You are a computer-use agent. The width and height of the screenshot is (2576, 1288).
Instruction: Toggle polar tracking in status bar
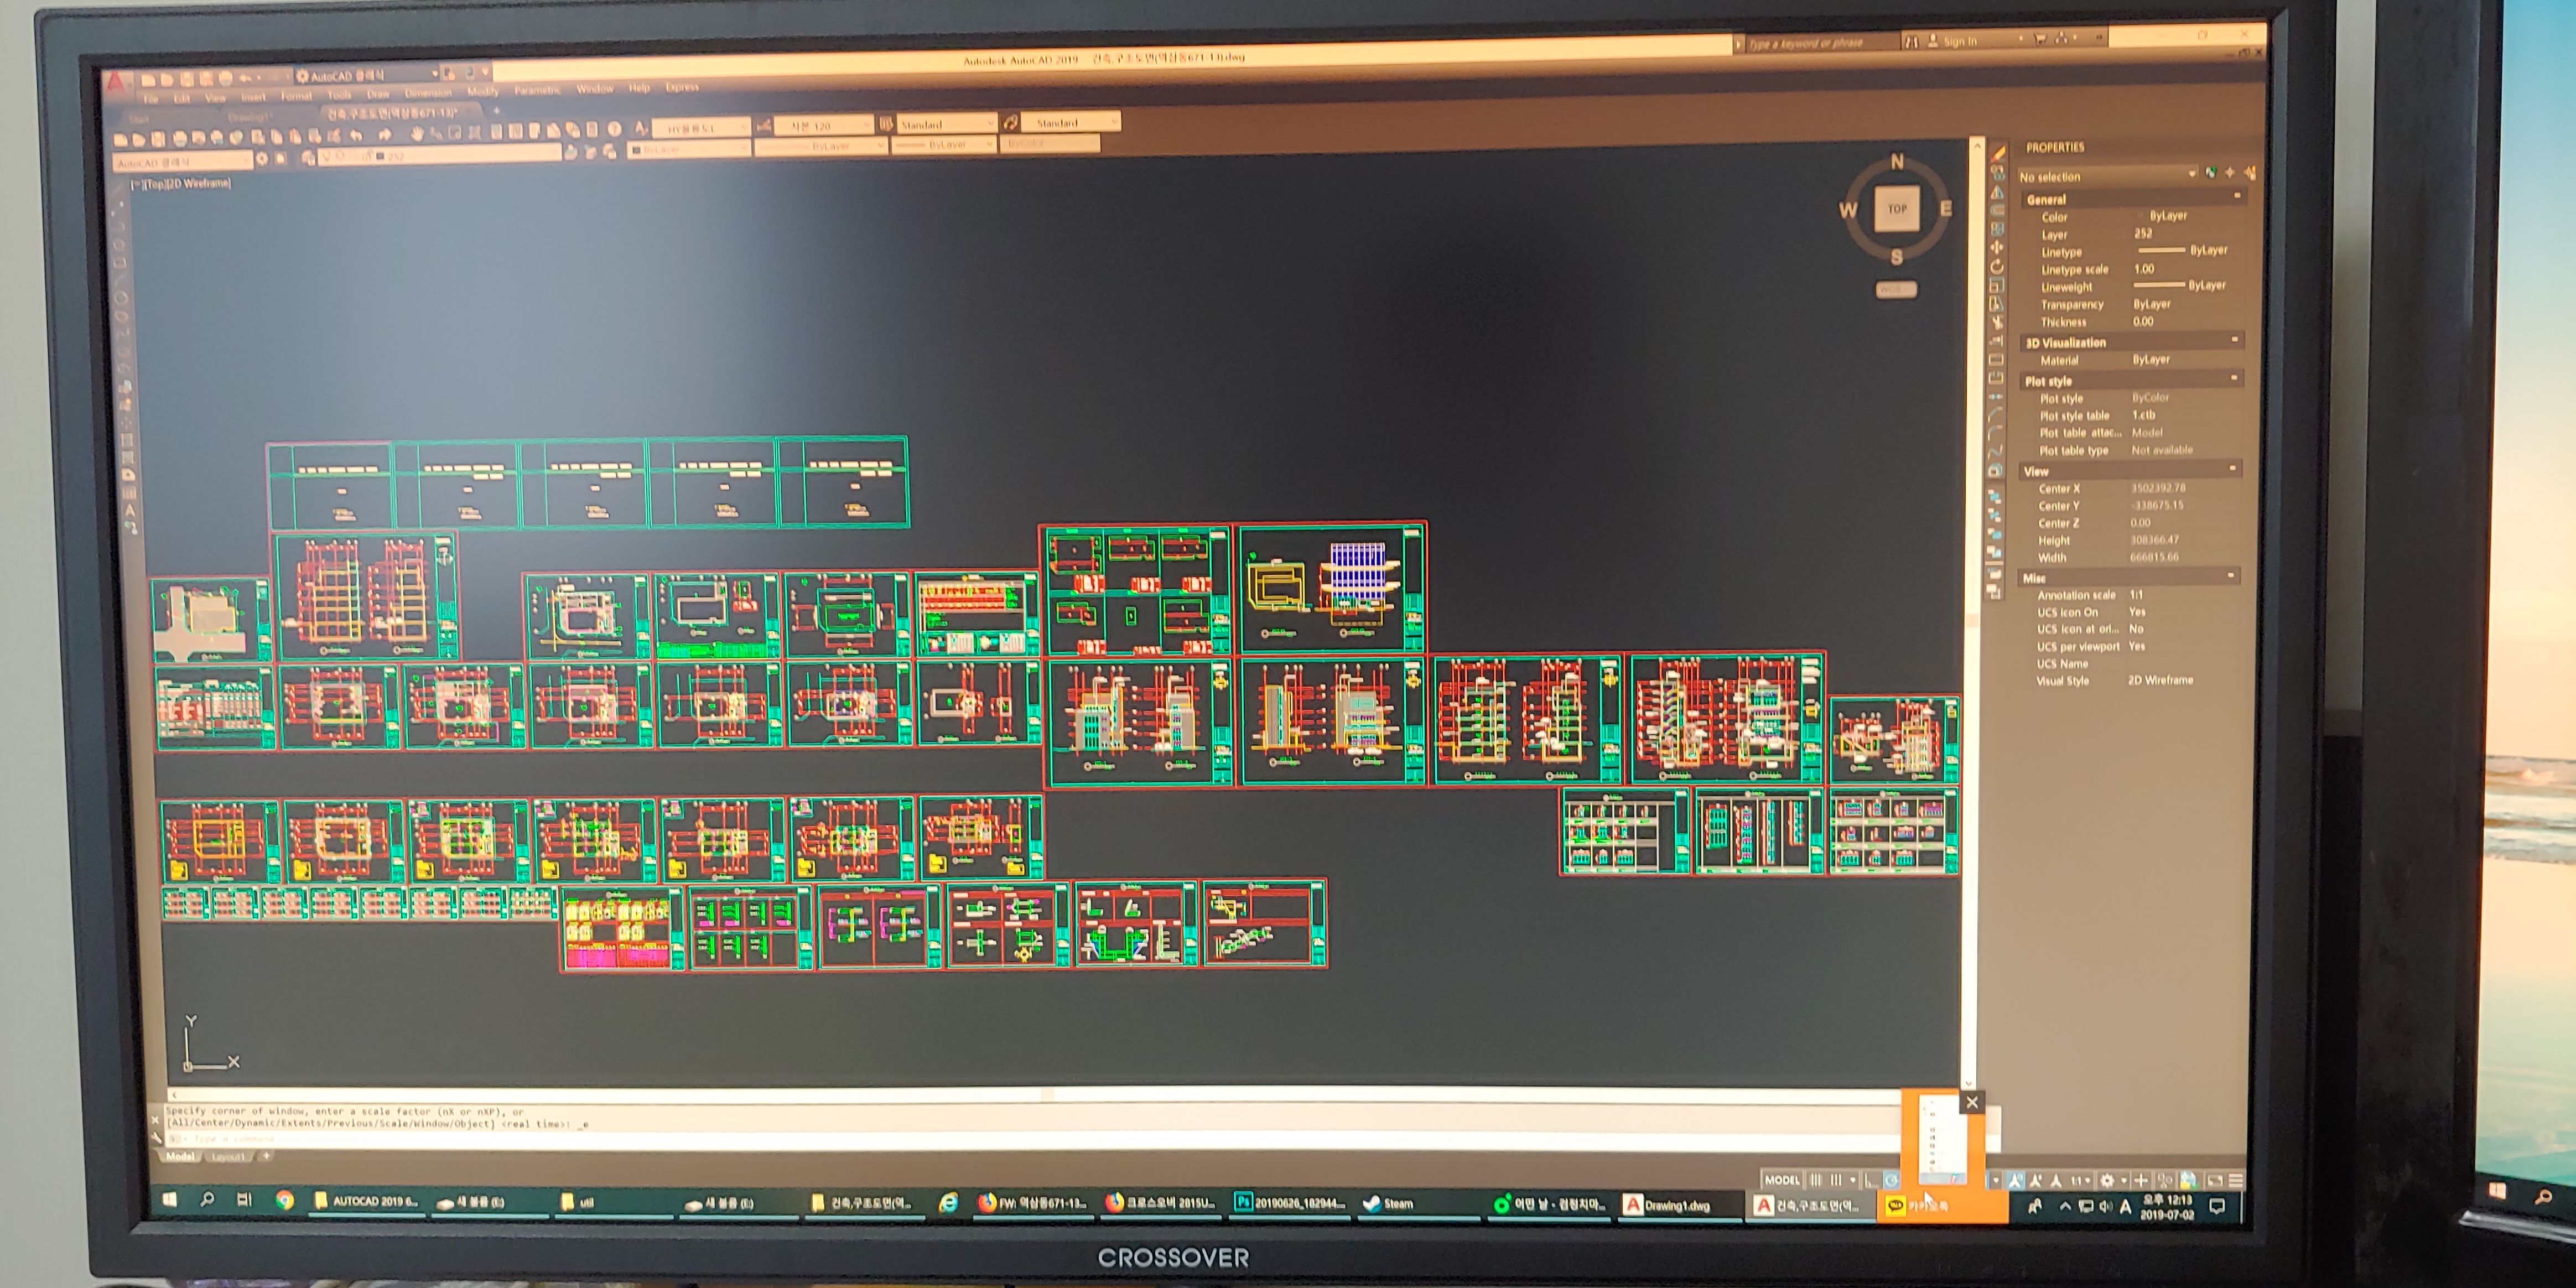1891,1181
